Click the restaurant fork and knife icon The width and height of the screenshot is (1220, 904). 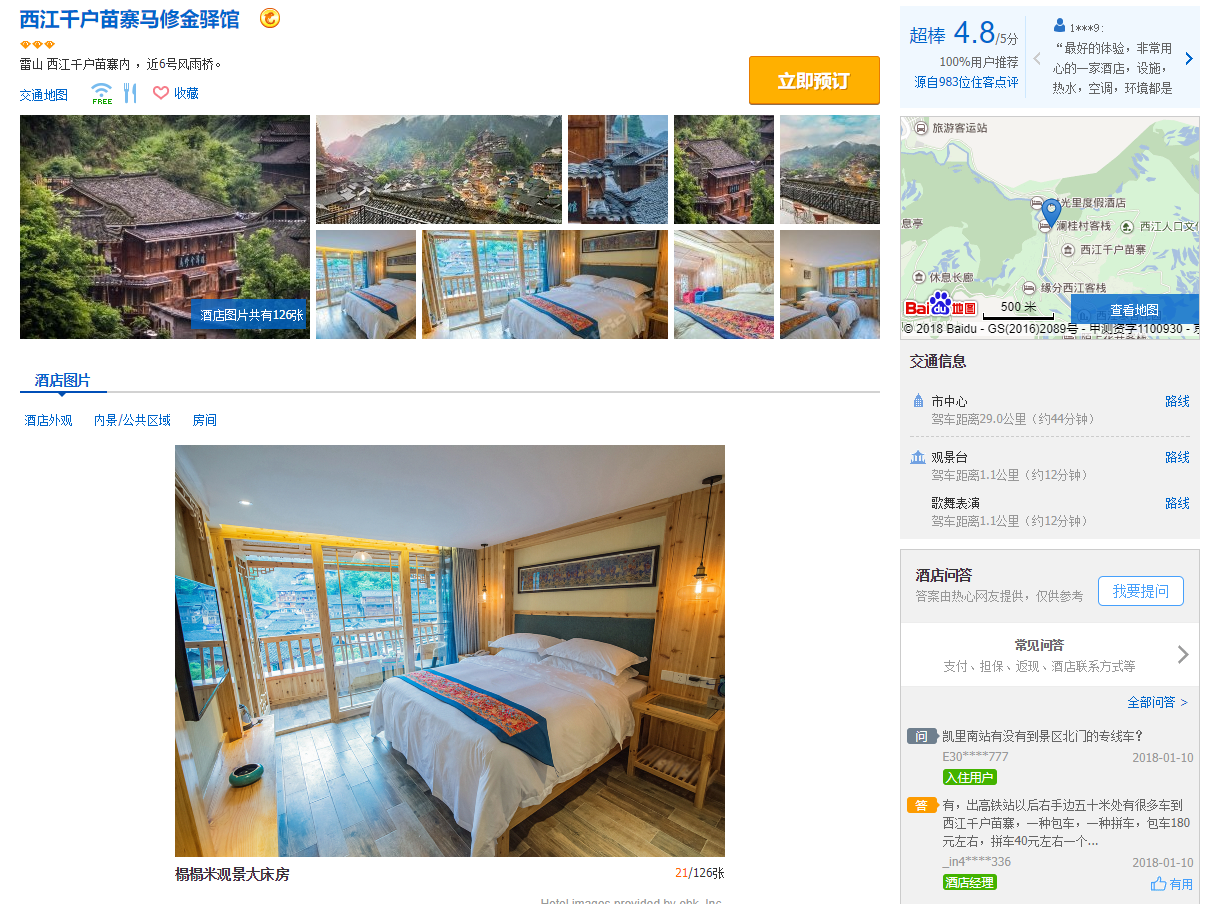(x=130, y=93)
